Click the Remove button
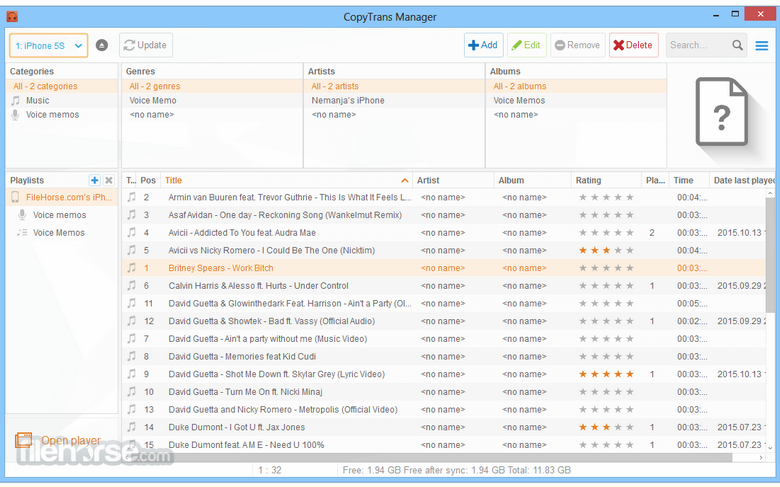 click(x=578, y=45)
